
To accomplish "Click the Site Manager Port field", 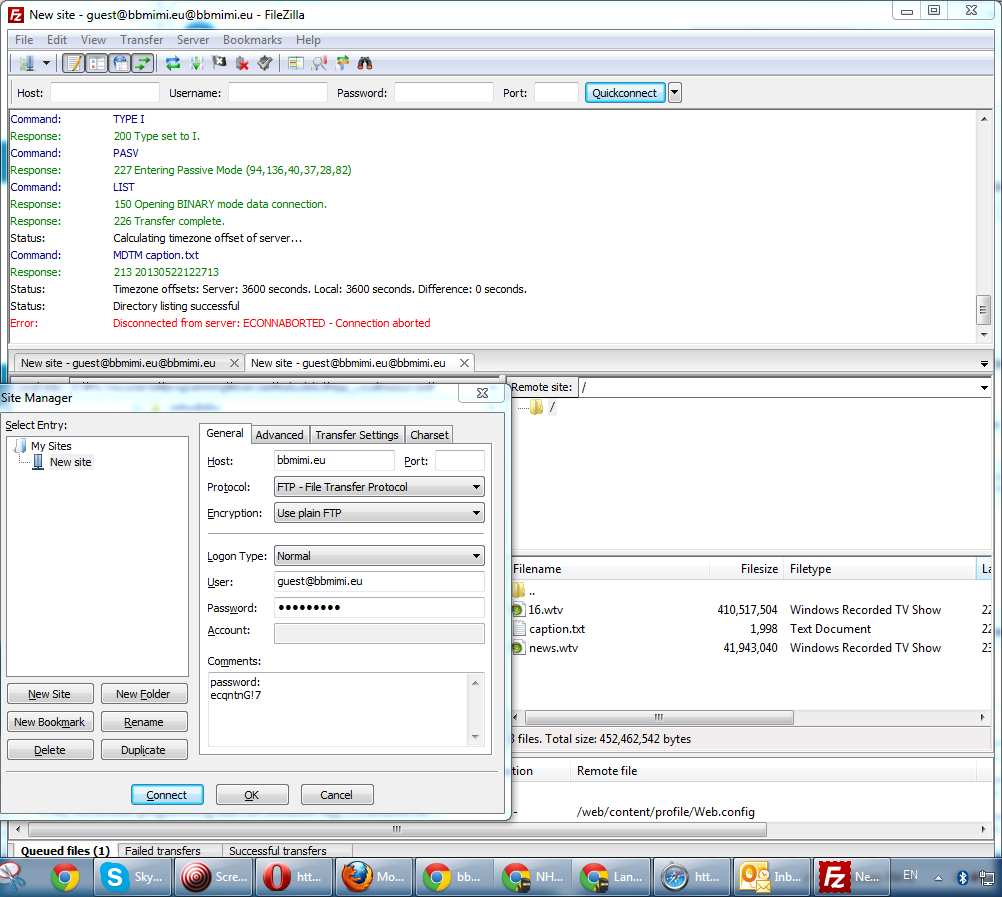I will [x=459, y=460].
